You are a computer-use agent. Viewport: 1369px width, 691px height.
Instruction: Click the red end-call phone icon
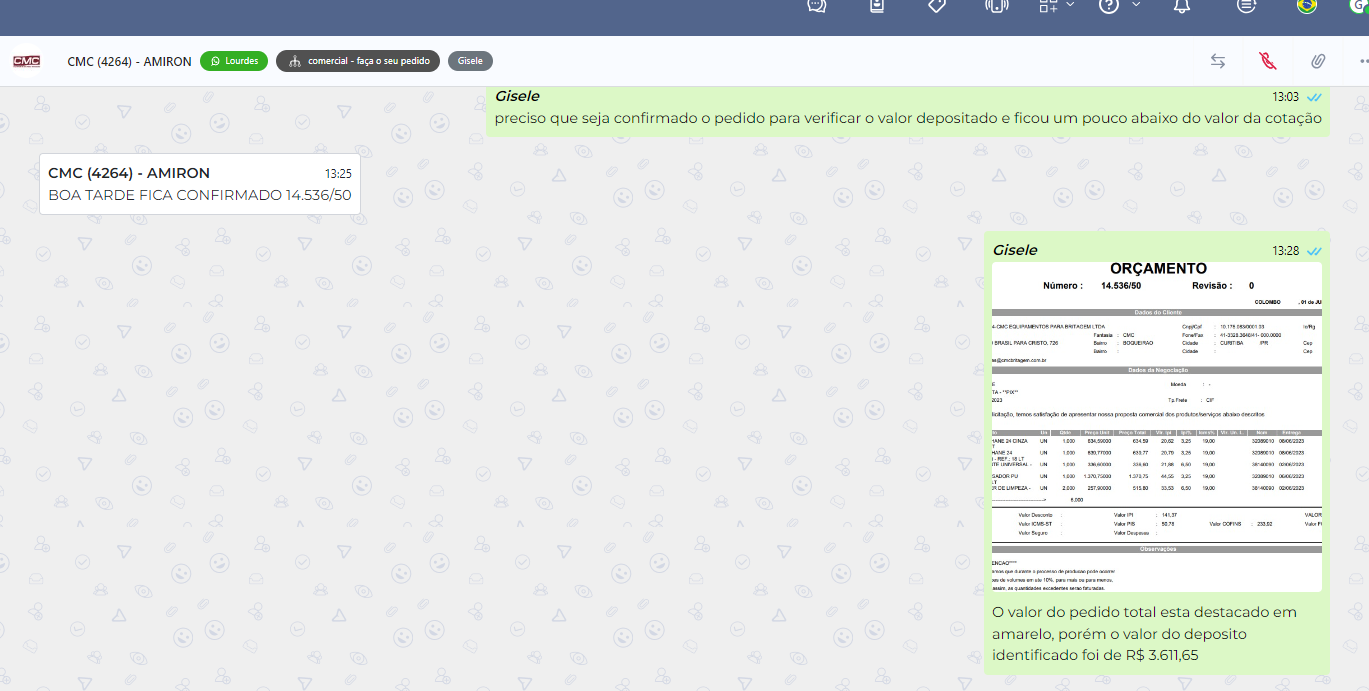[x=1268, y=61]
